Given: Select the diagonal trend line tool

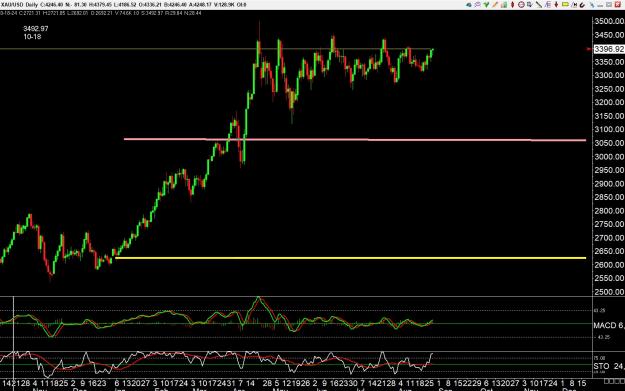Looking at the screenshot, I should [539, 5].
